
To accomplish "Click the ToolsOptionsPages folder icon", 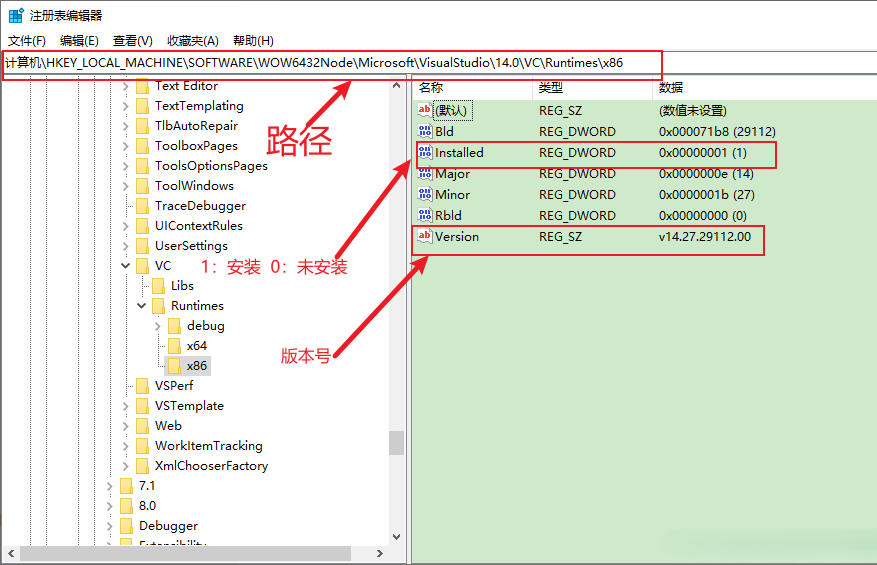I will pos(143,166).
